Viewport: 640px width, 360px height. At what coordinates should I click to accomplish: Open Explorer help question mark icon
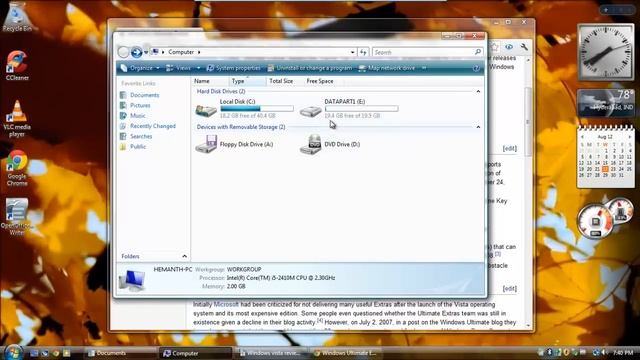point(476,68)
